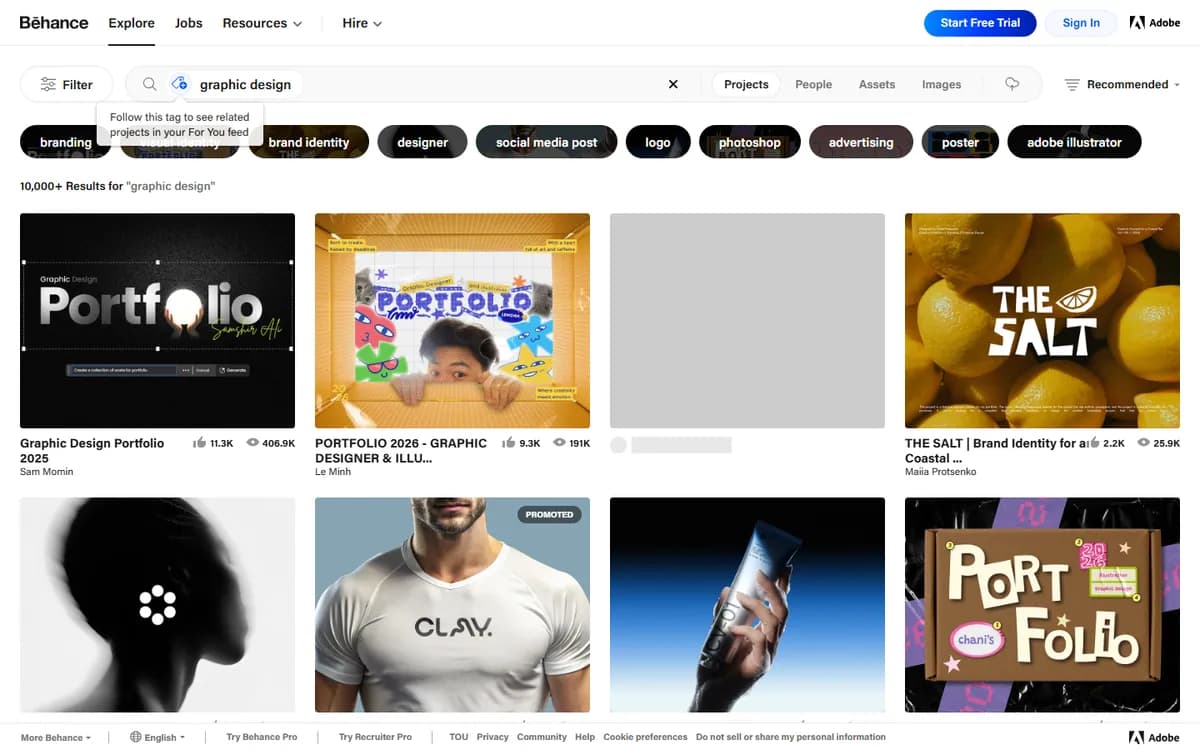Open the hand holding tube thumbnail
This screenshot has width=1200, height=750.
(747, 604)
